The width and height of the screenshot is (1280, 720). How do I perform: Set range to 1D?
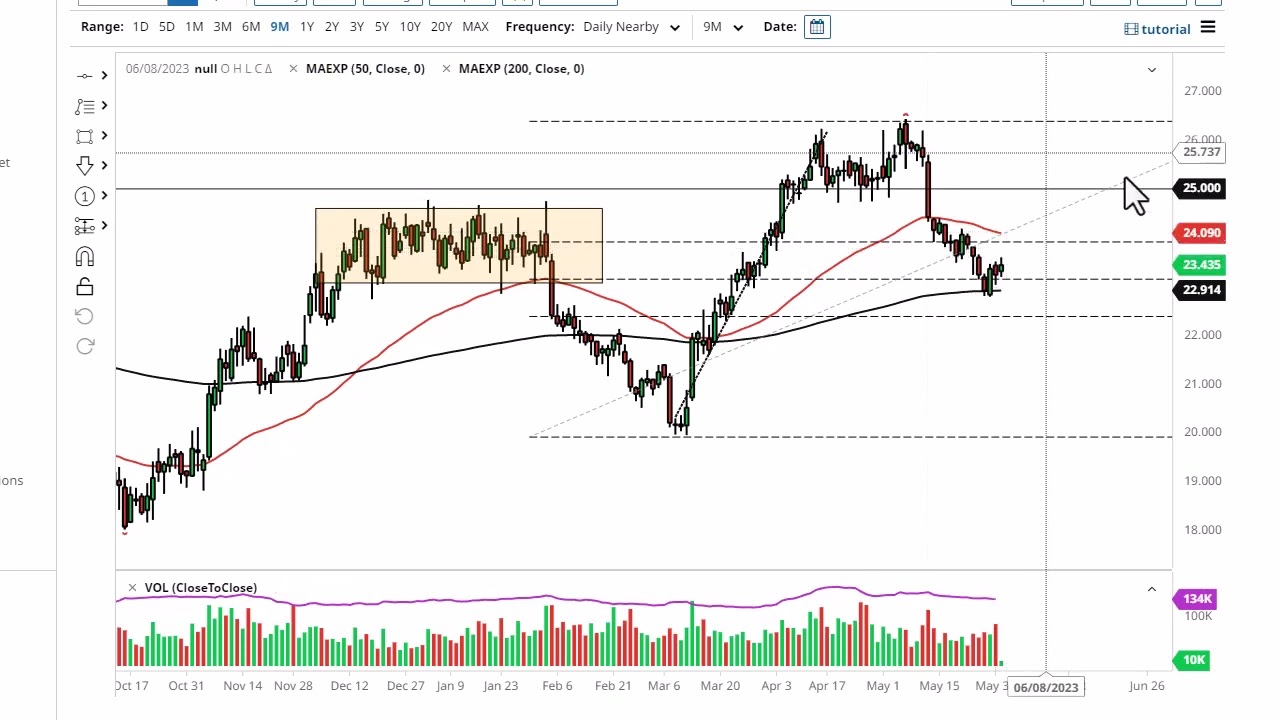pyautogui.click(x=141, y=27)
